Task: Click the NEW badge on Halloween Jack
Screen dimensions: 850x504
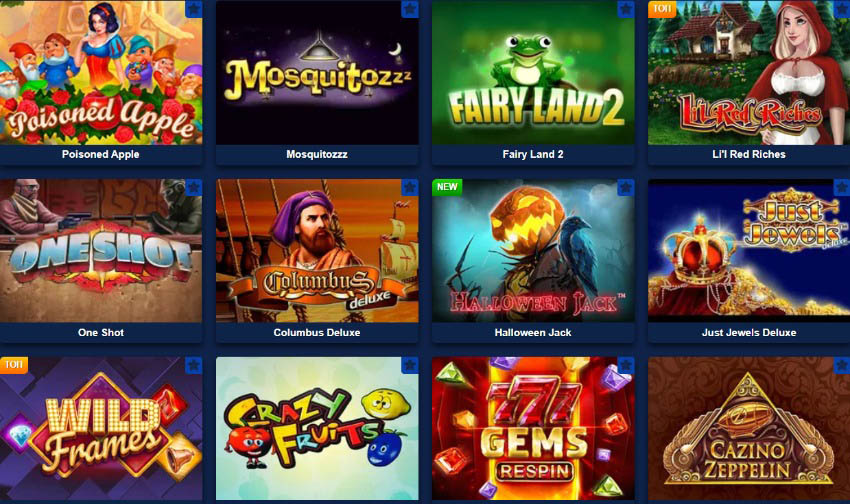Action: tap(447, 187)
